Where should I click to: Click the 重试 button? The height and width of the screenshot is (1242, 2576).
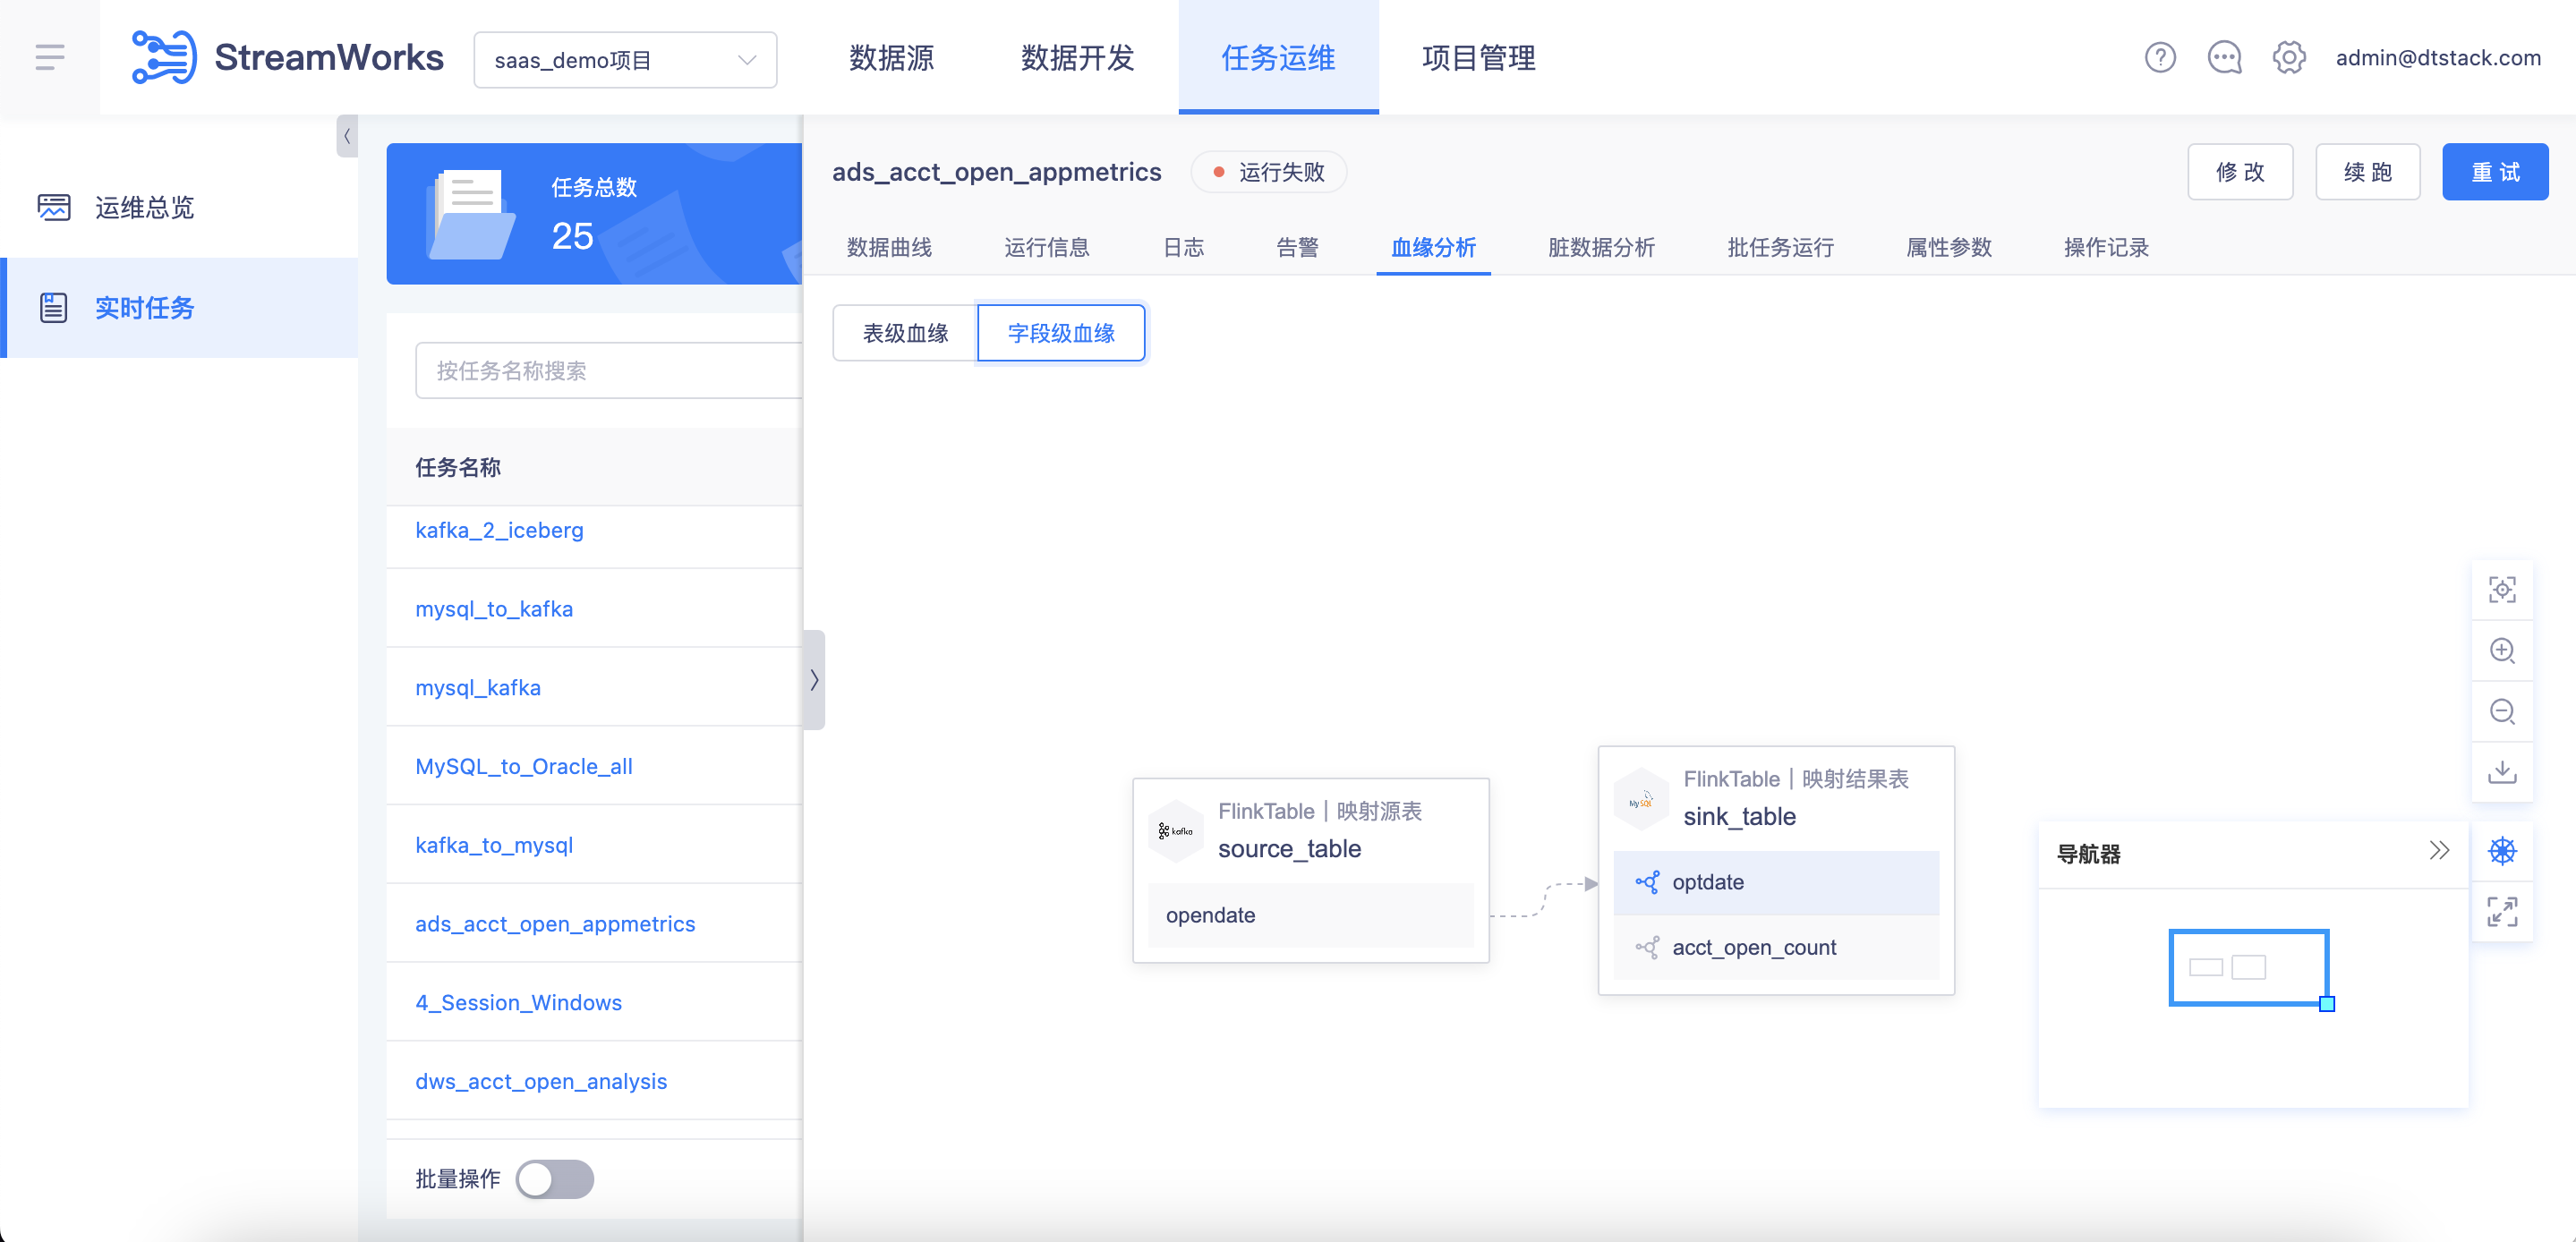2495,172
